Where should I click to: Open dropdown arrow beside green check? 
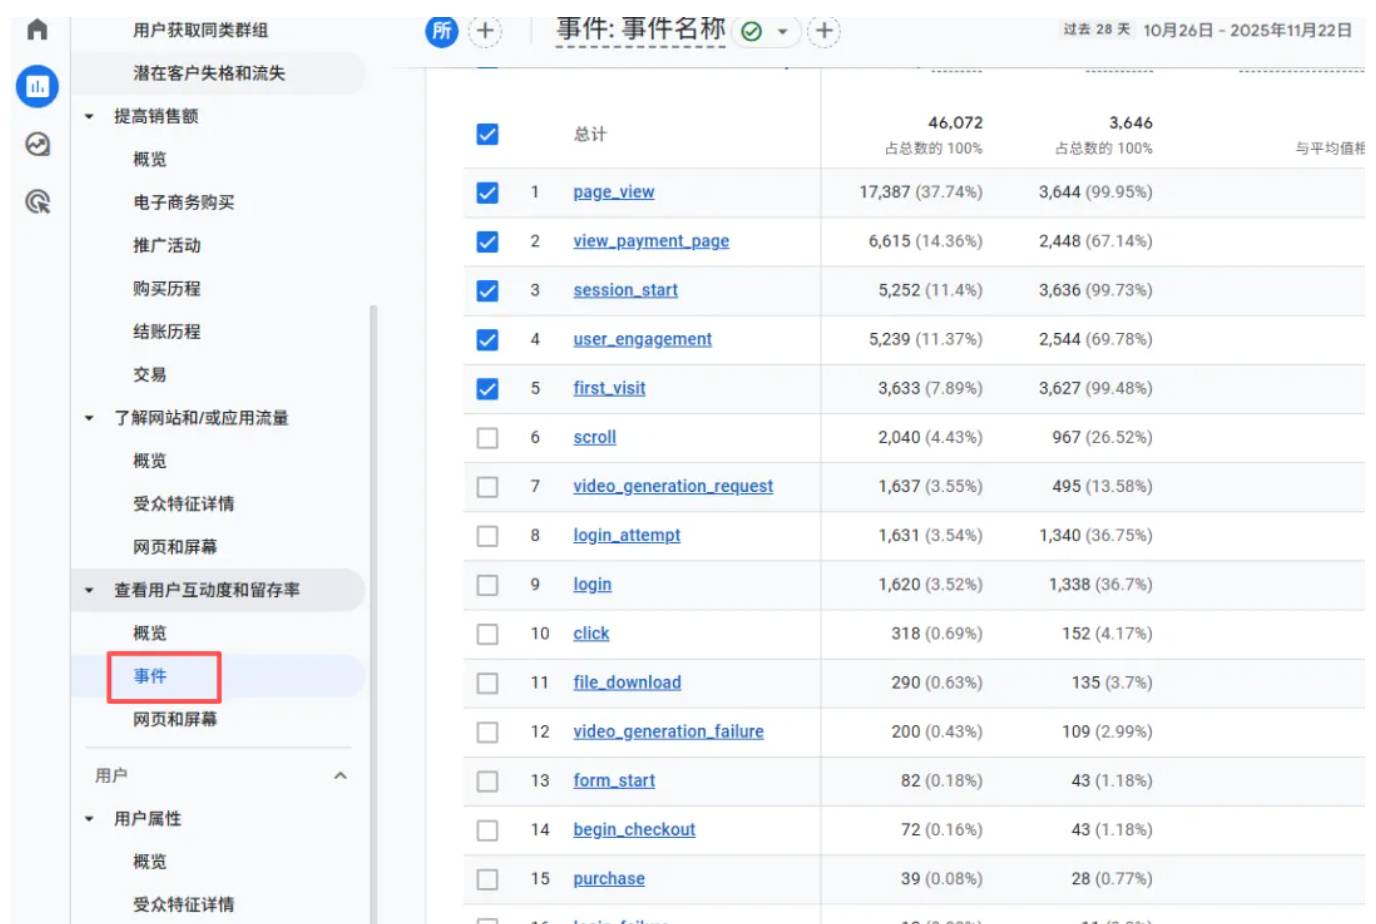782,32
